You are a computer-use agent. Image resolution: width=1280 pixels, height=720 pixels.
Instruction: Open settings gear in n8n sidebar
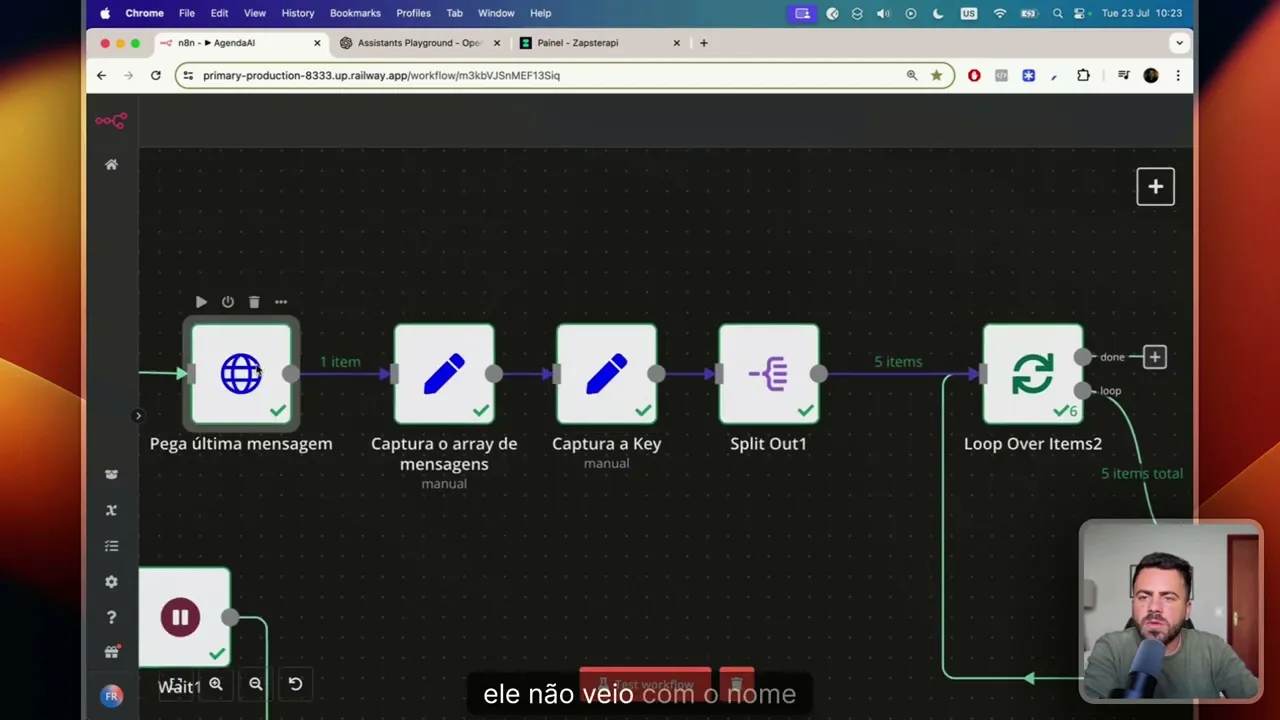tap(111, 582)
